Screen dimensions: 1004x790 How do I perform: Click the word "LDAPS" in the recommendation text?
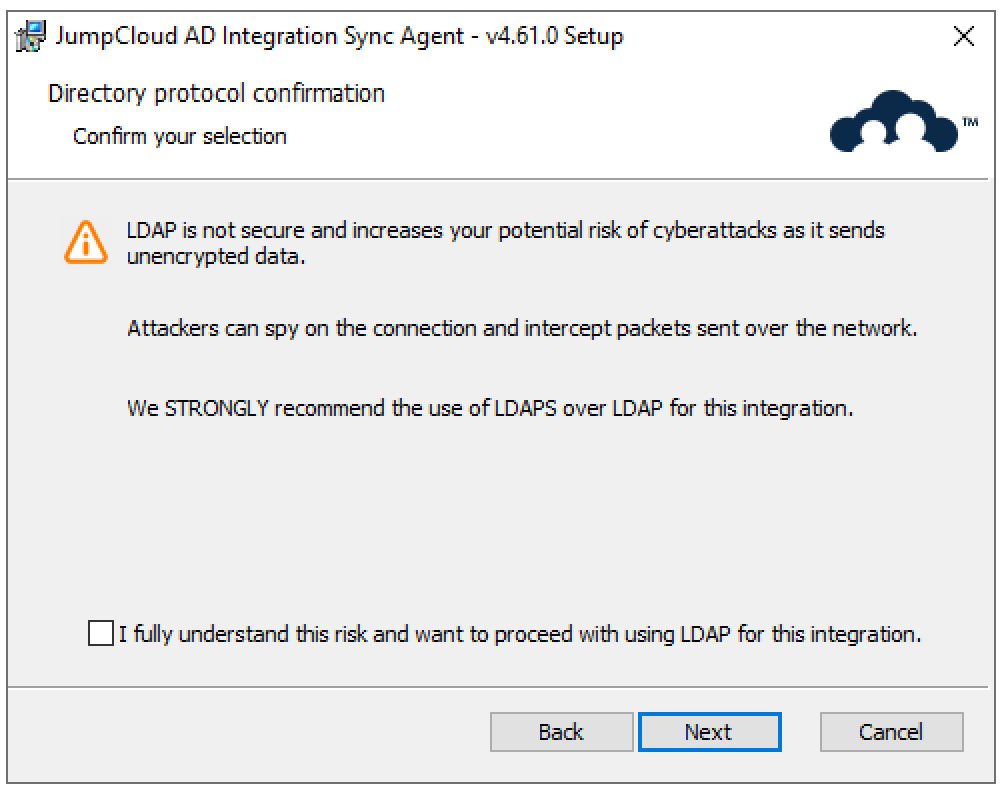(521, 409)
